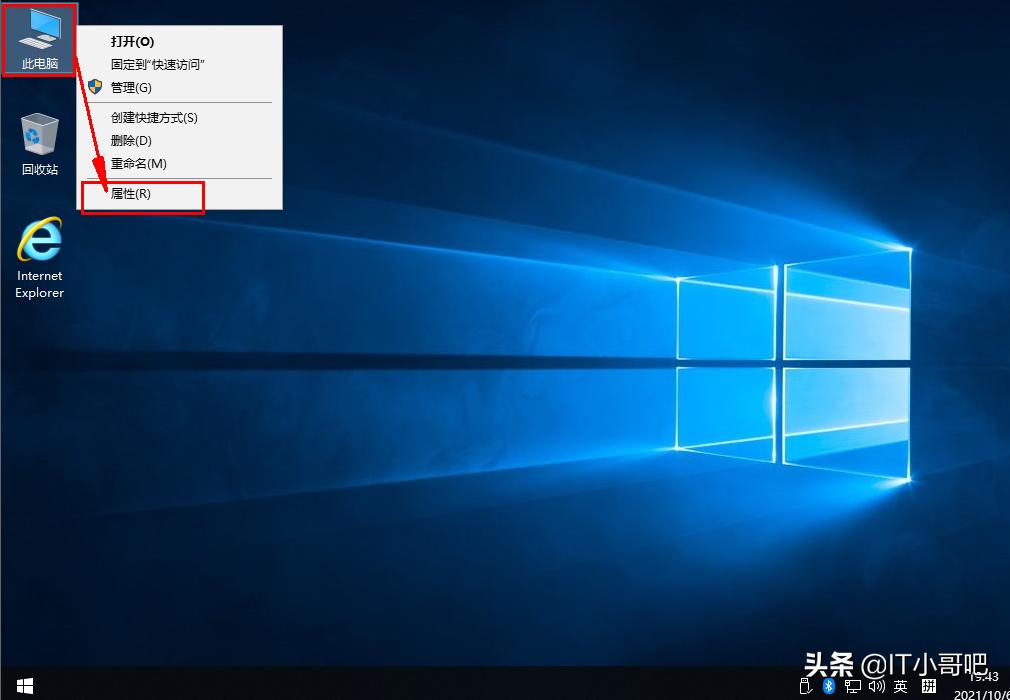Click the 管理(G) shield icon in the menu
The width and height of the screenshot is (1010, 700).
click(x=96, y=87)
